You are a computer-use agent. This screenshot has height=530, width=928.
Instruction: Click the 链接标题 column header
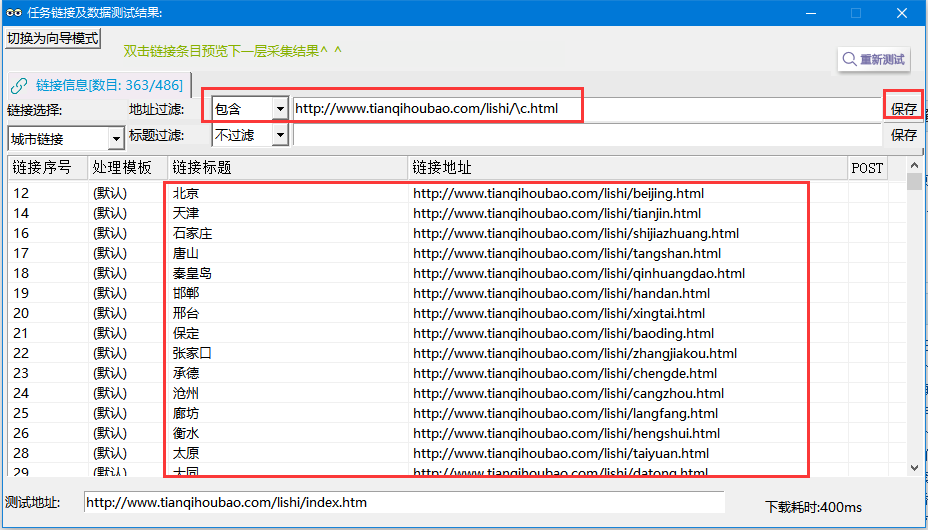tap(202, 168)
